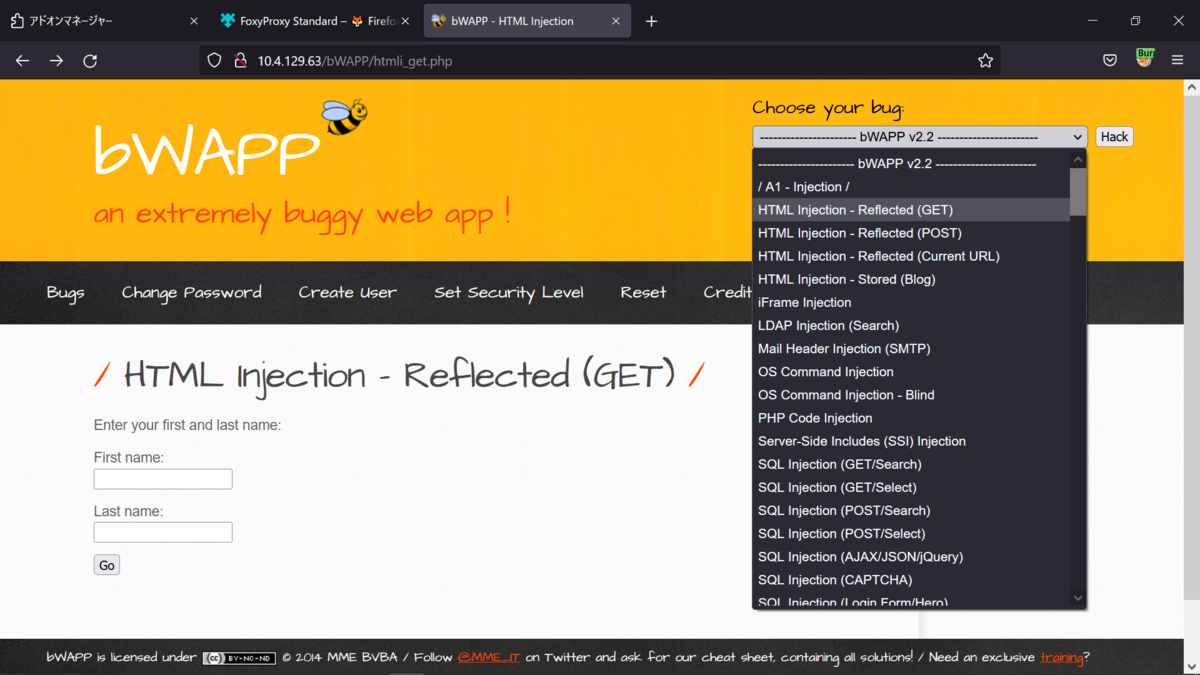The width and height of the screenshot is (1200, 675).
Task: Click the Reset menu item
Action: coord(643,292)
